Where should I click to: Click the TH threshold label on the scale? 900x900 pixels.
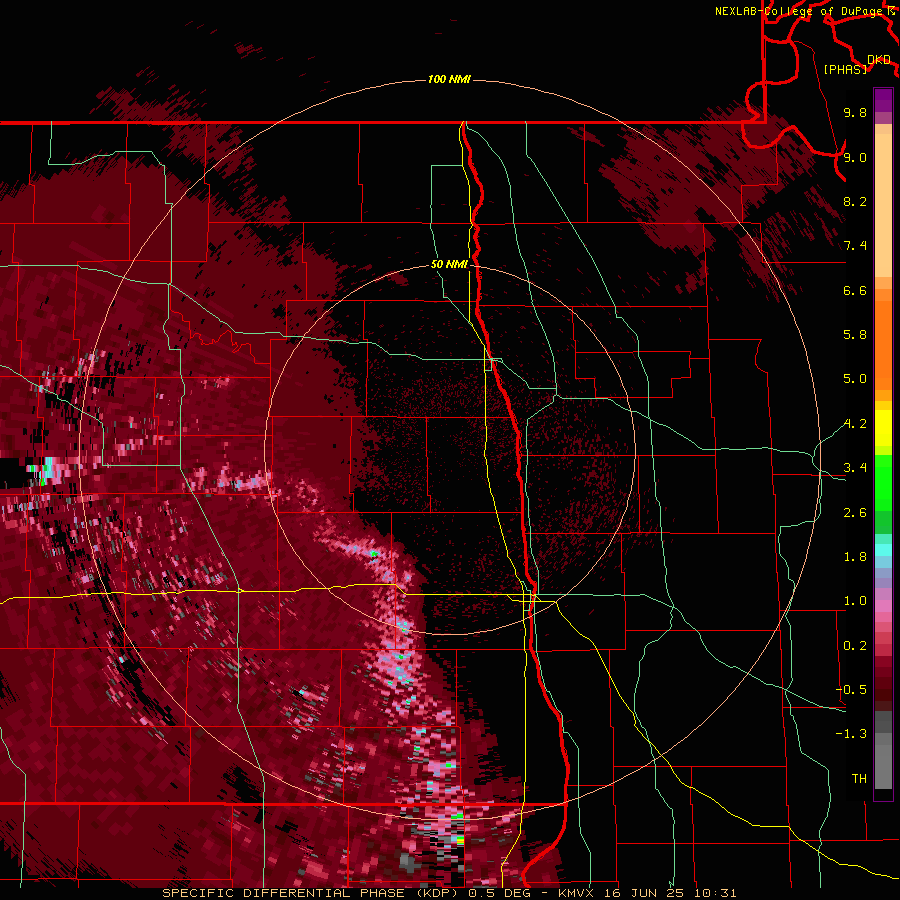coord(859,779)
